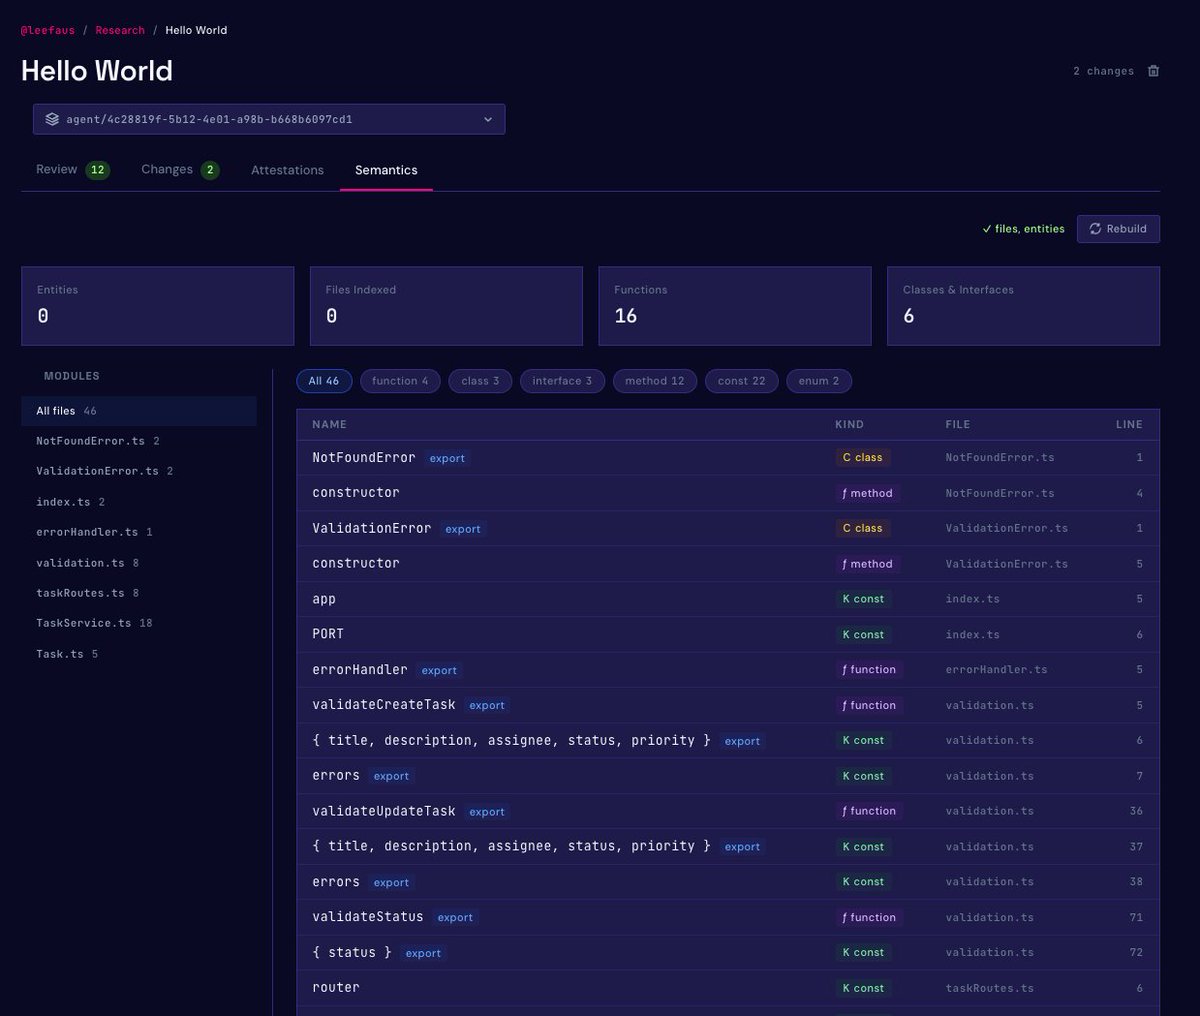Screen dimensions: 1200x1016
Task: Click the function badge for errorHandler
Action: (869, 670)
